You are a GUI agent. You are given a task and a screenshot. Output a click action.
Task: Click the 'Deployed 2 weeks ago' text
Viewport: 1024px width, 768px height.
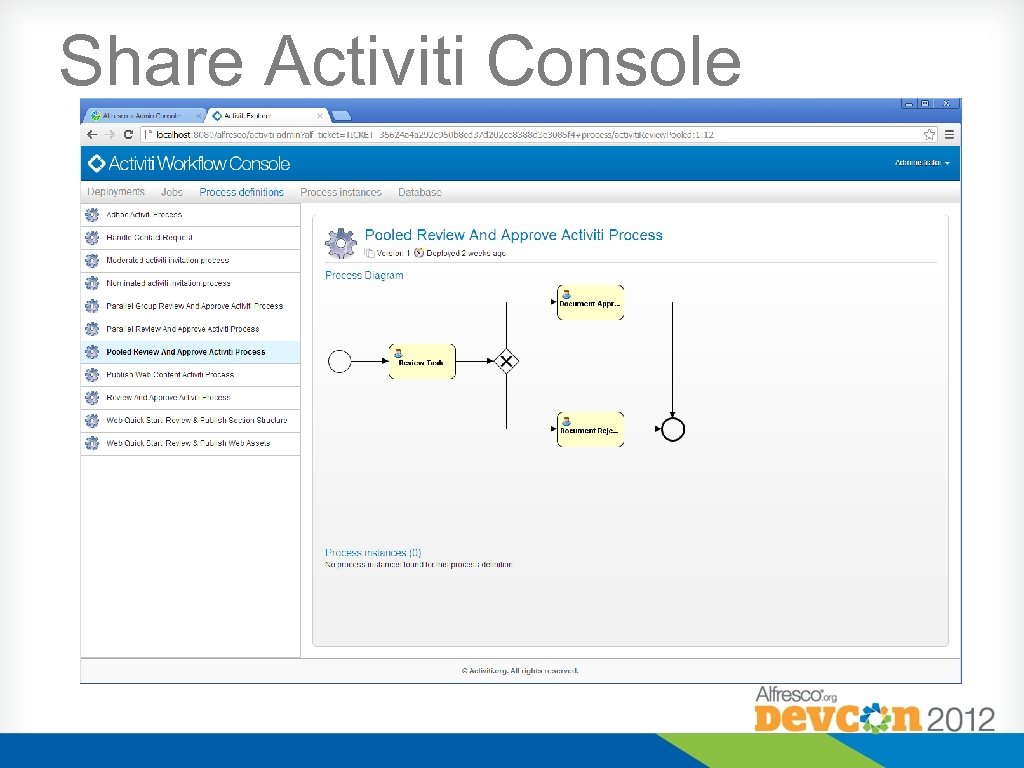(x=466, y=253)
